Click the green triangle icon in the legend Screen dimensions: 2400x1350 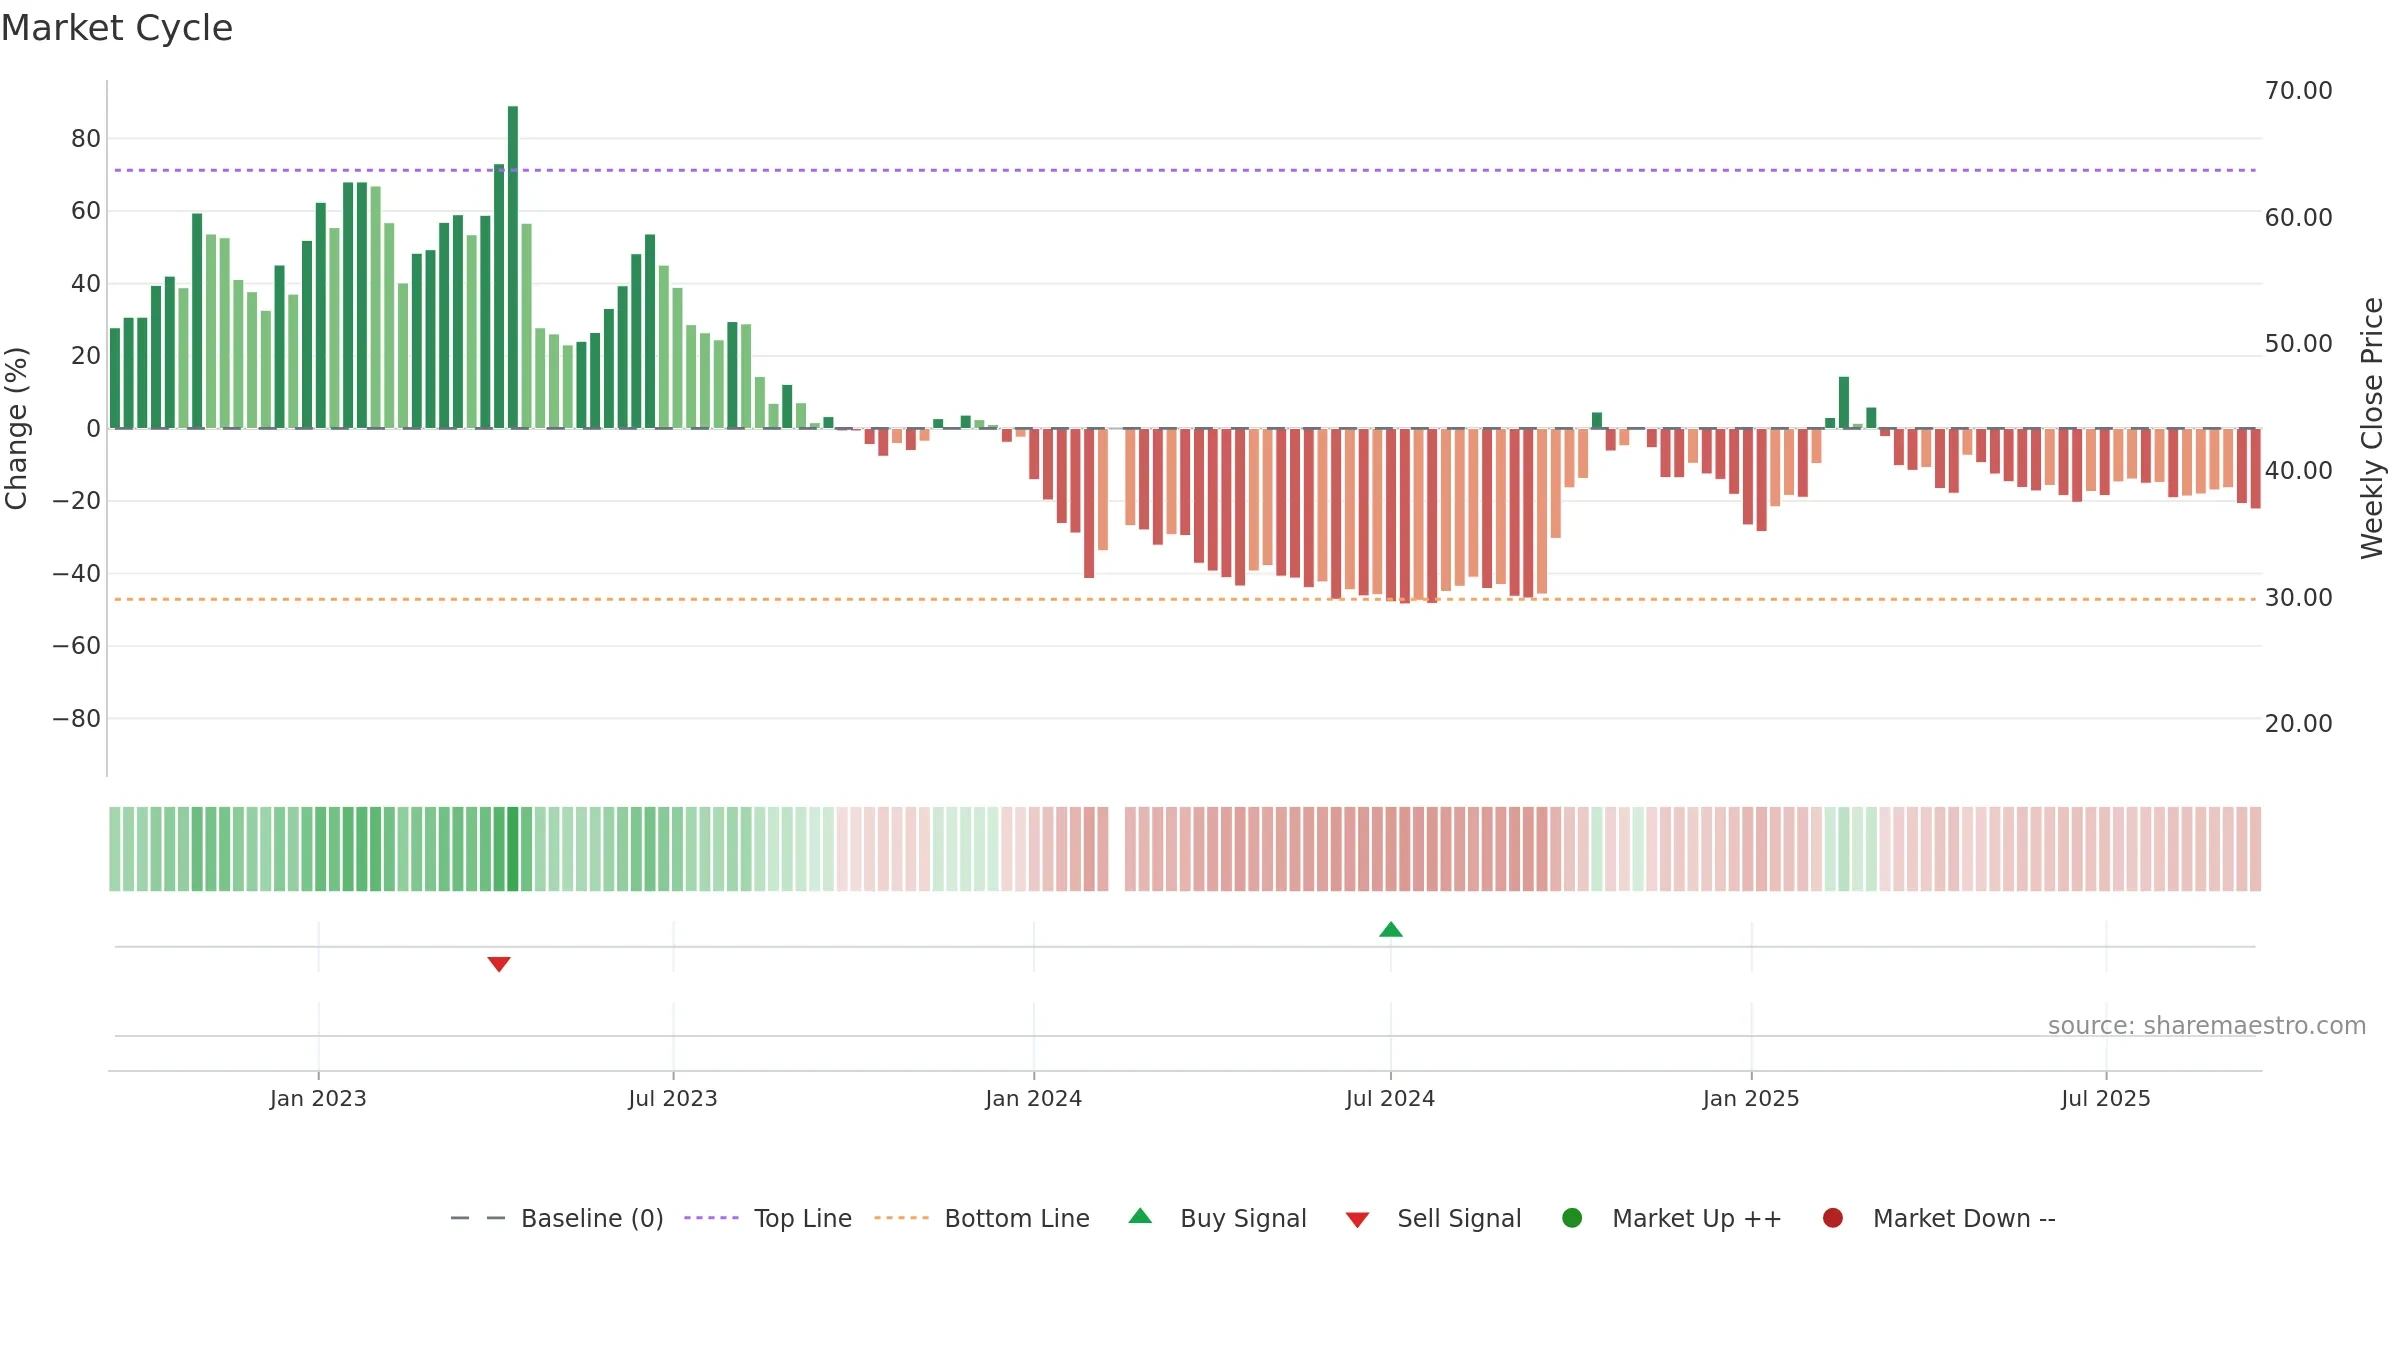[1140, 1216]
